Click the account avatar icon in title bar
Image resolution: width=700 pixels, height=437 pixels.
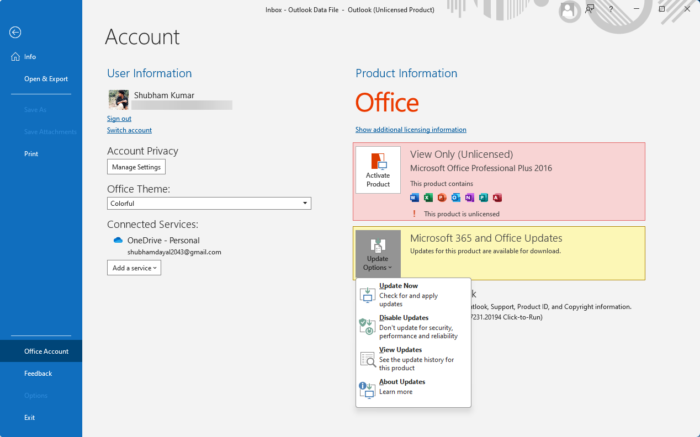(568, 10)
